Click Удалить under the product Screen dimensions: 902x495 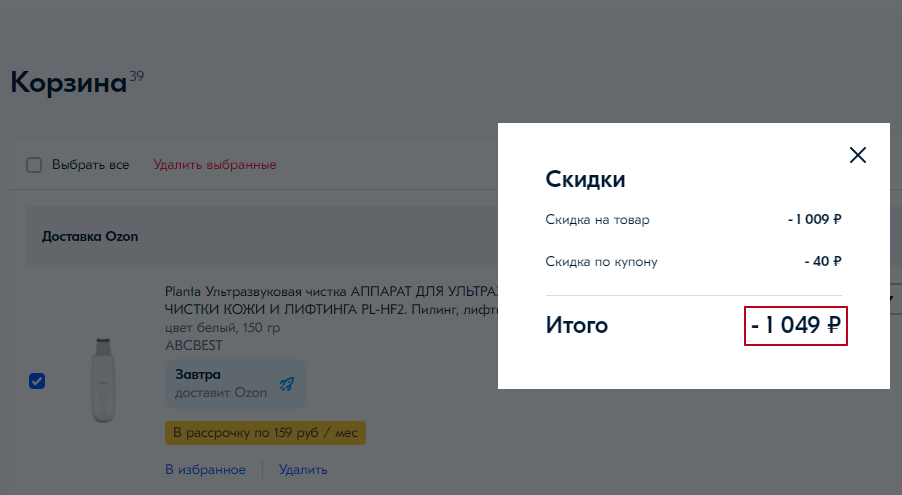click(x=303, y=469)
